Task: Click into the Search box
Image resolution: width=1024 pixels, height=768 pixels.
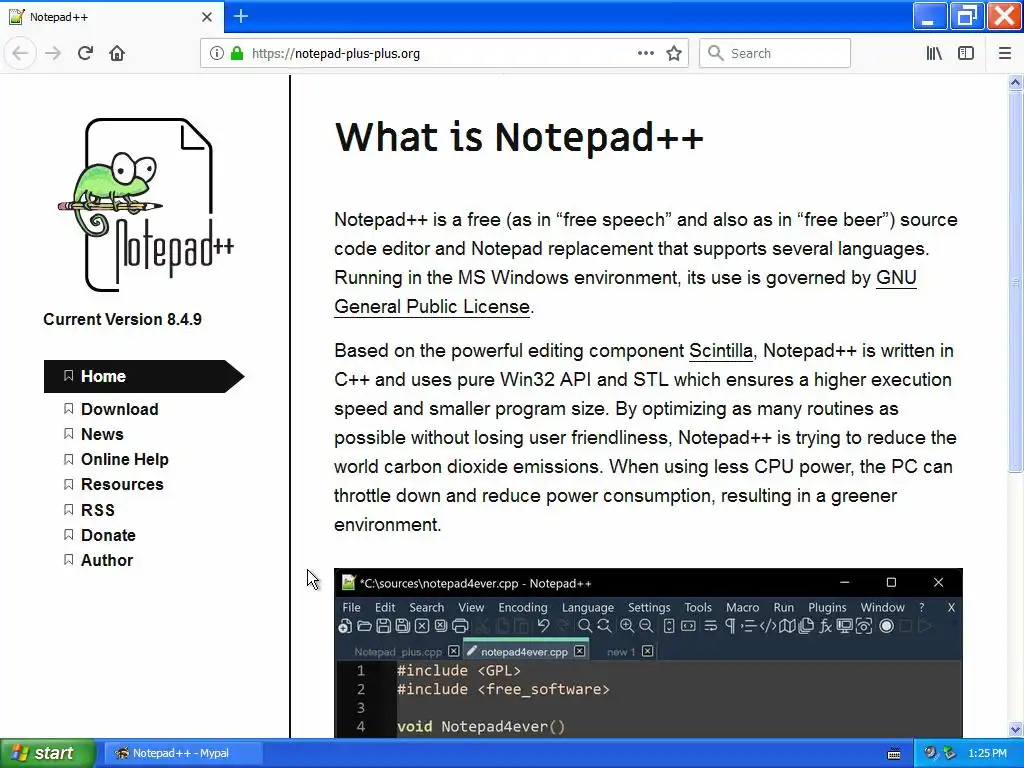Action: [x=775, y=53]
